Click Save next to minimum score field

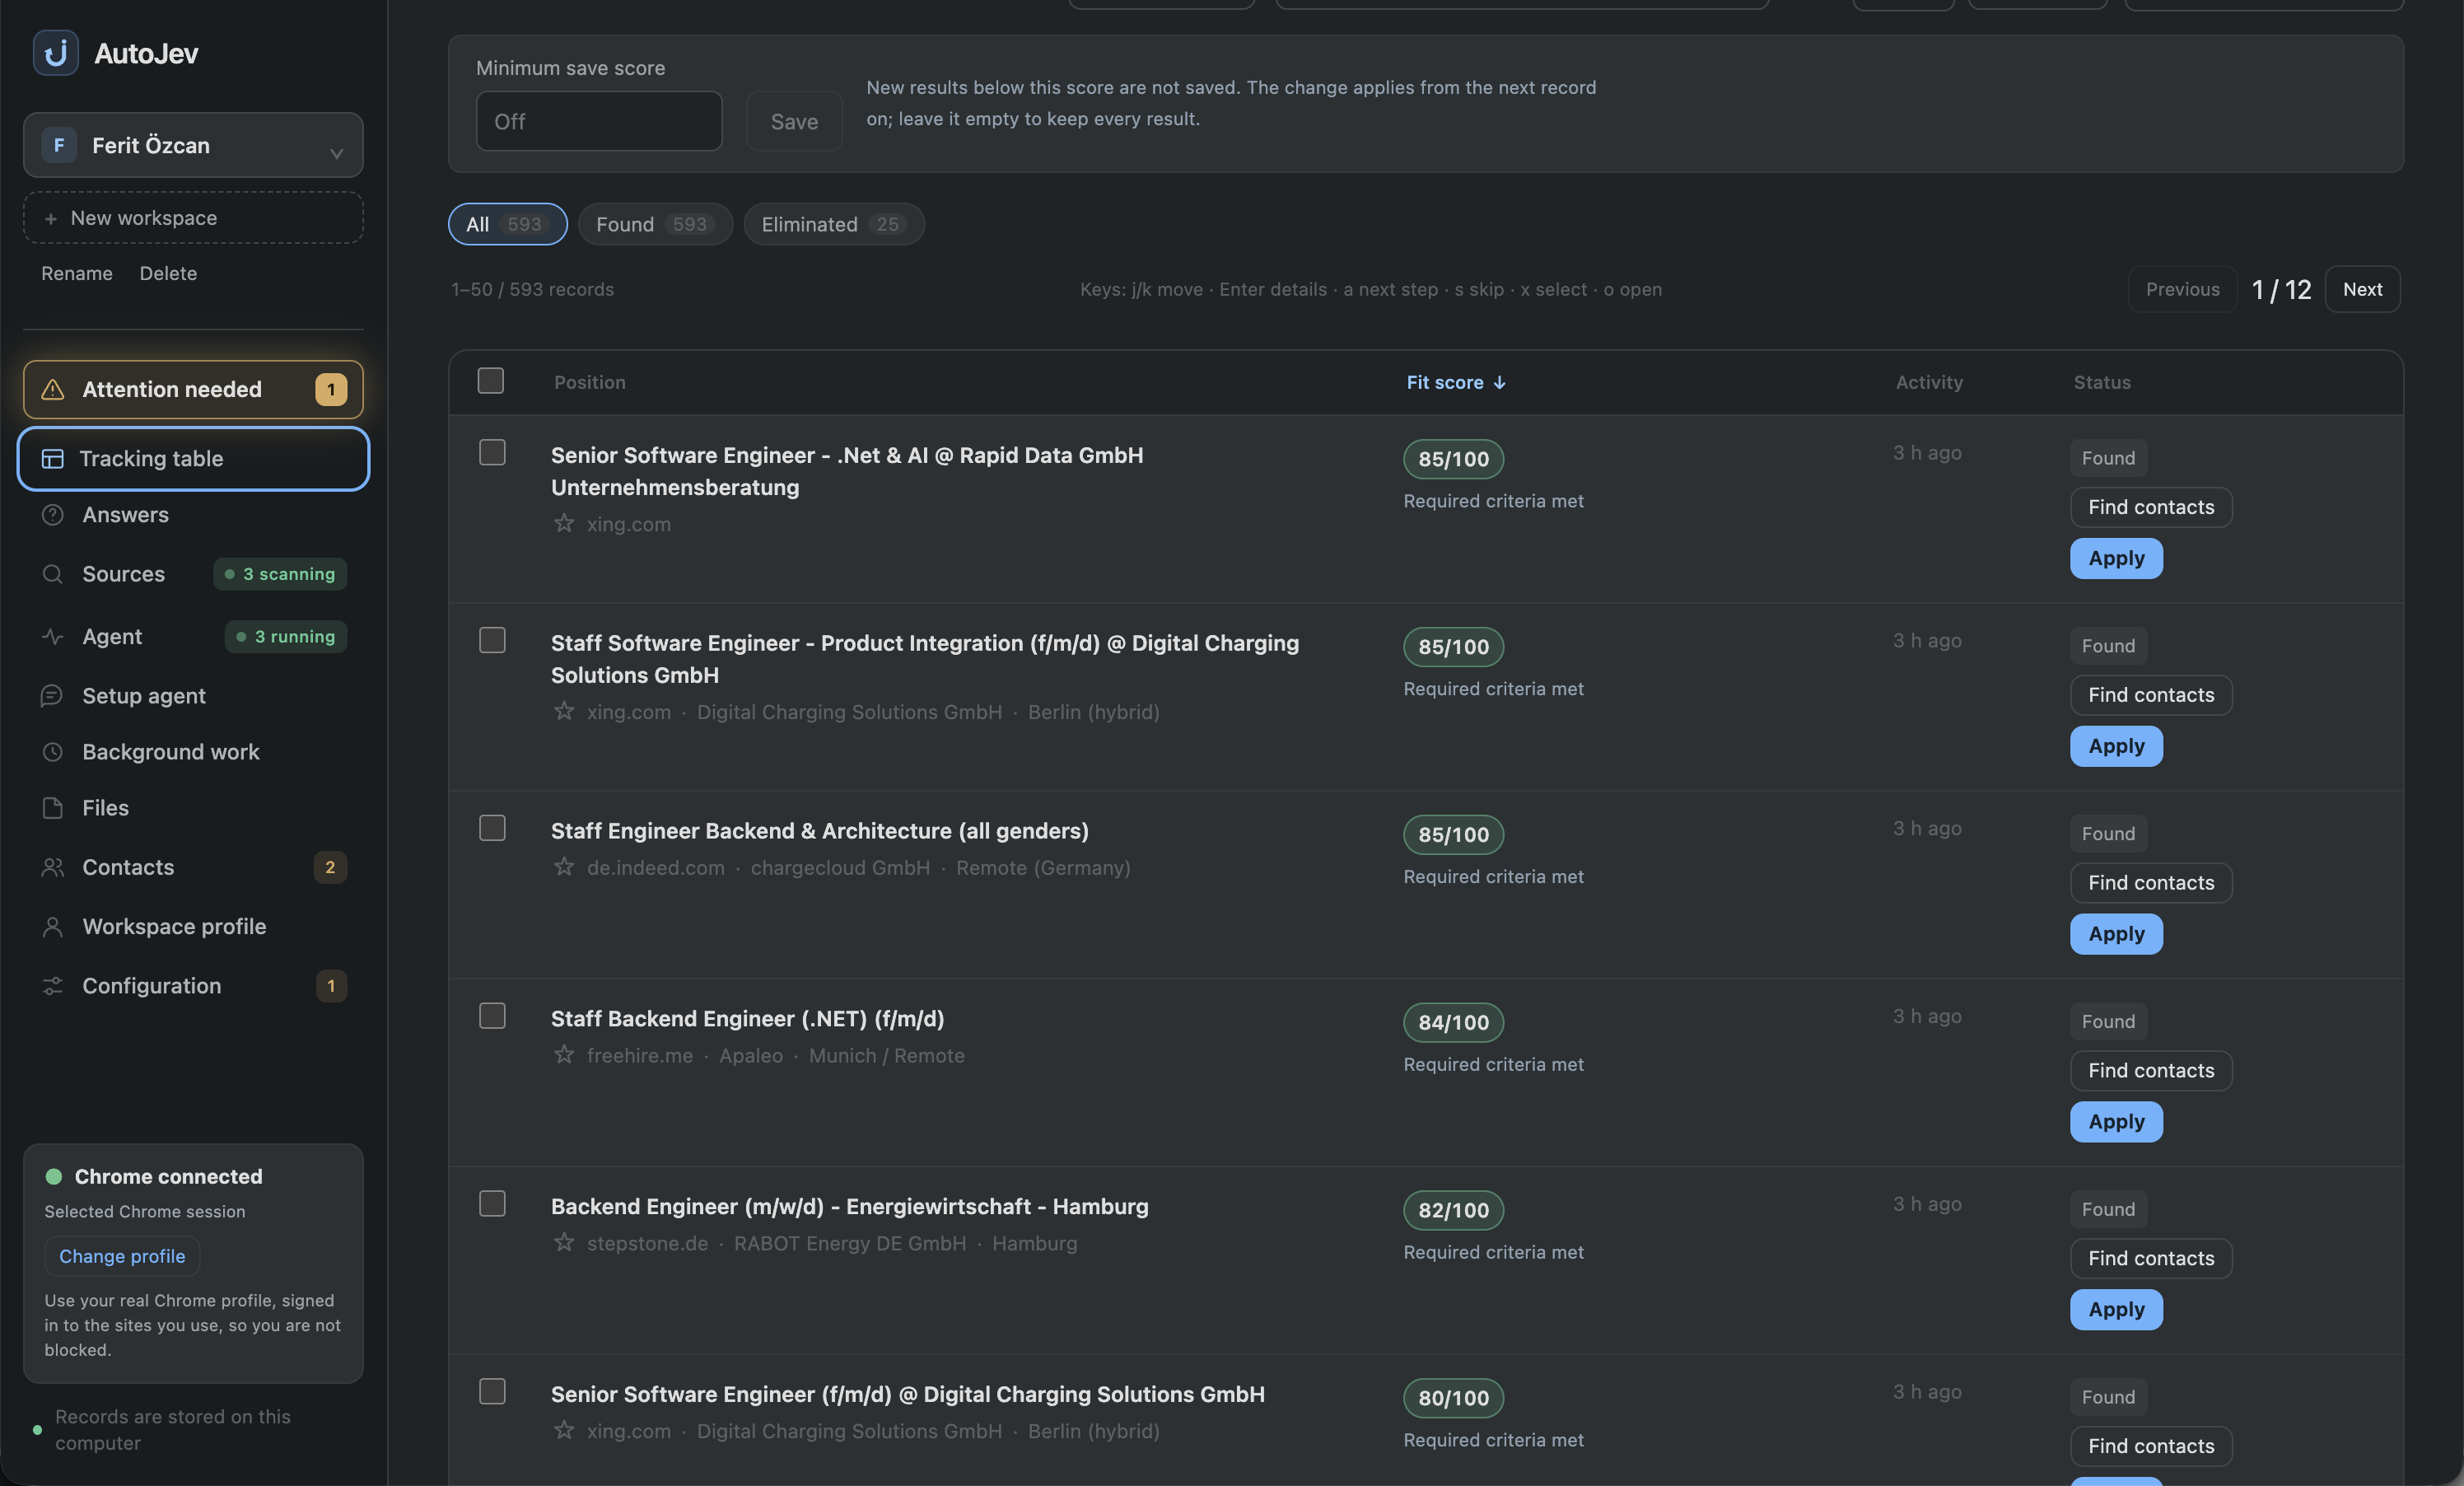pyautogui.click(x=794, y=121)
